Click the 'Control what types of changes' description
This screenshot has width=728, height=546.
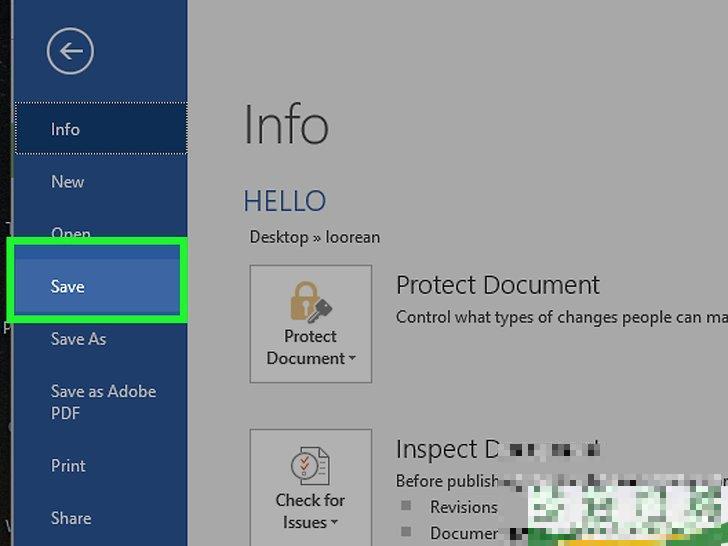point(560,317)
